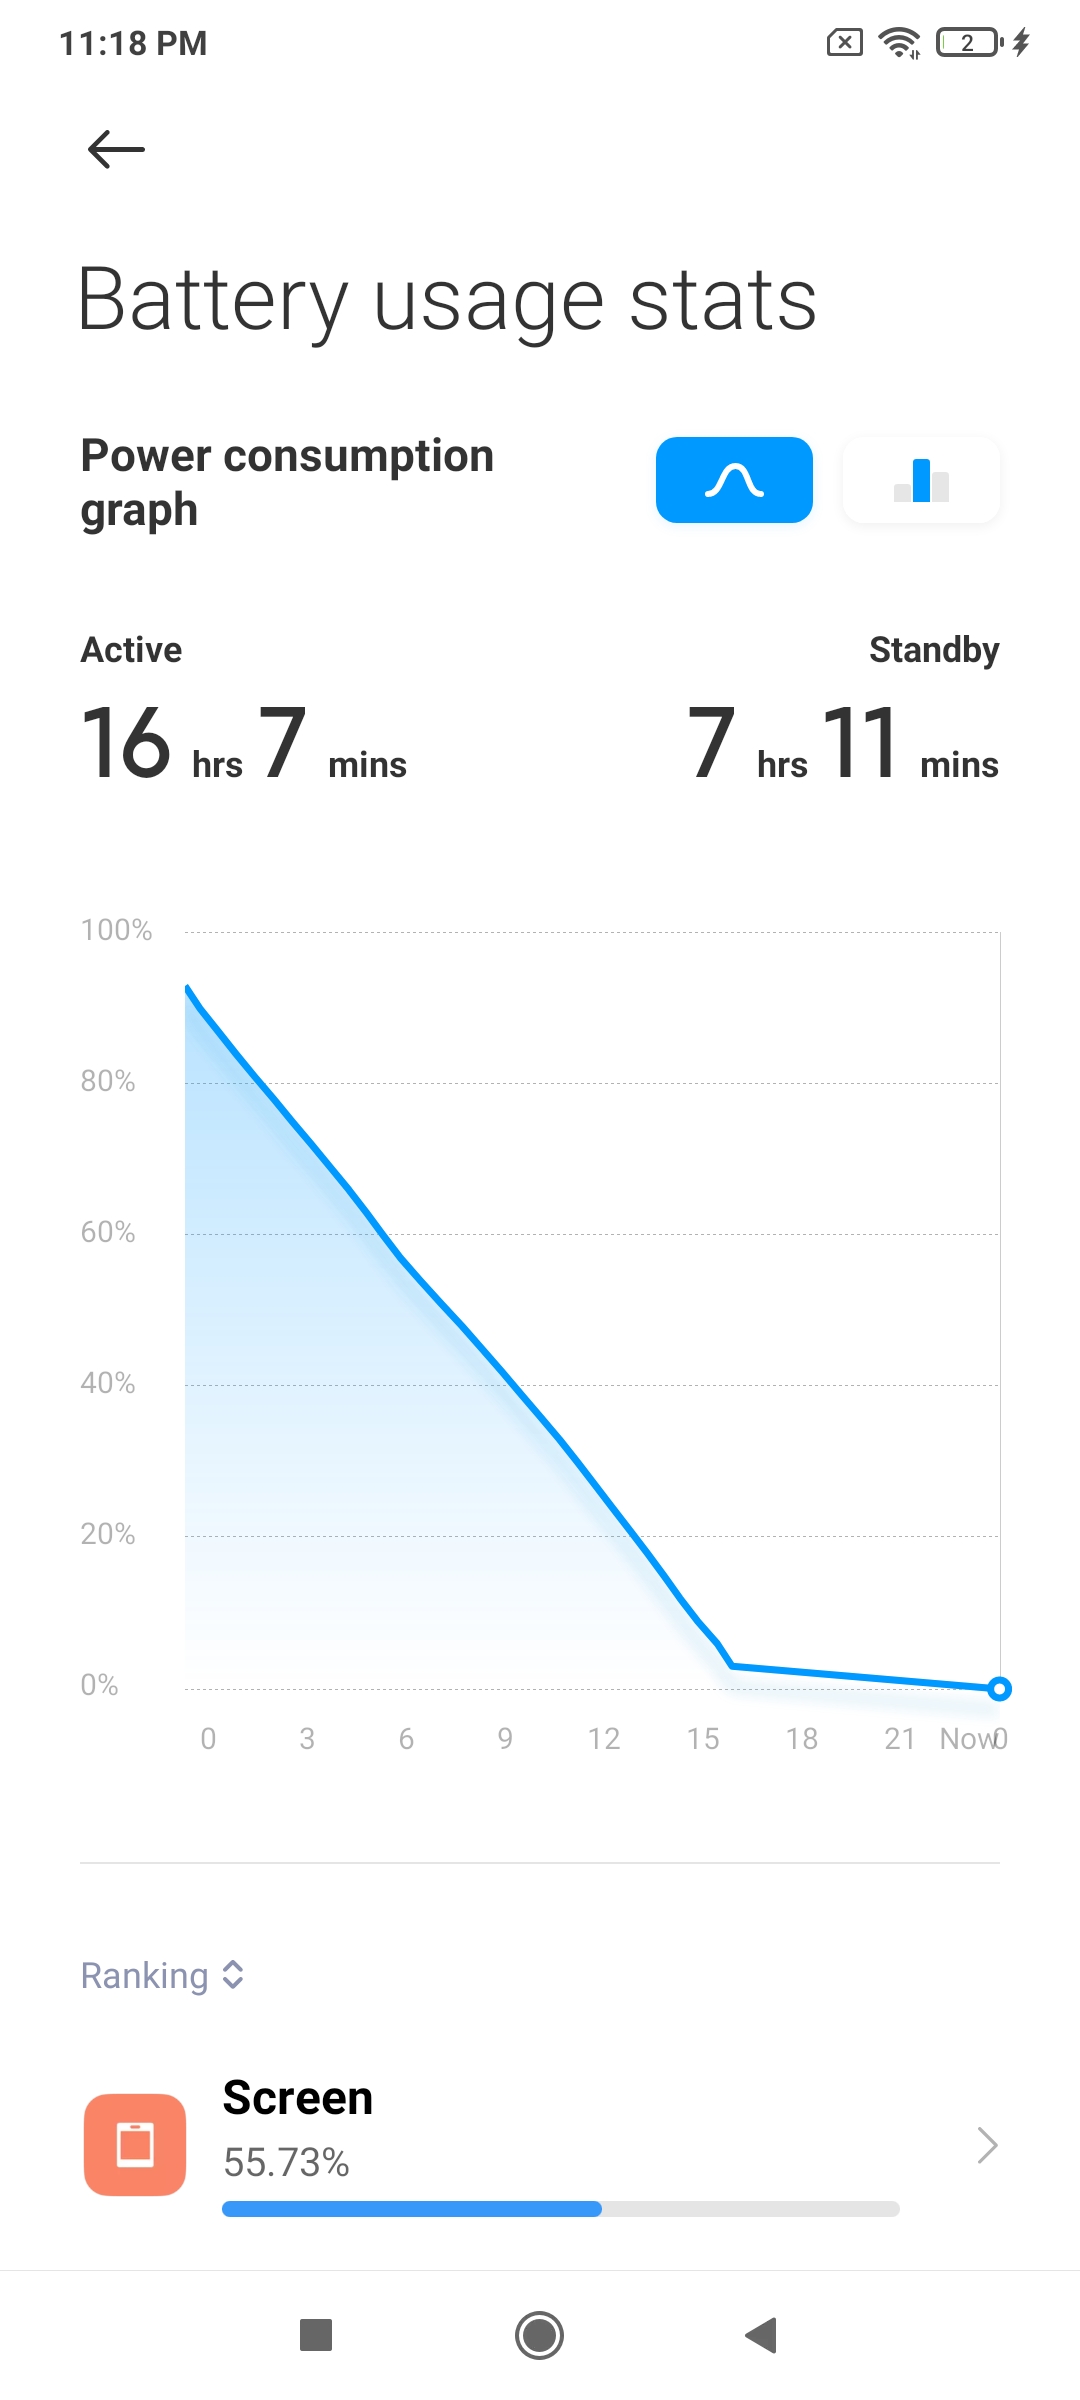Tap the current battery point on graph
The height and width of the screenshot is (2400, 1080).
[999, 1689]
